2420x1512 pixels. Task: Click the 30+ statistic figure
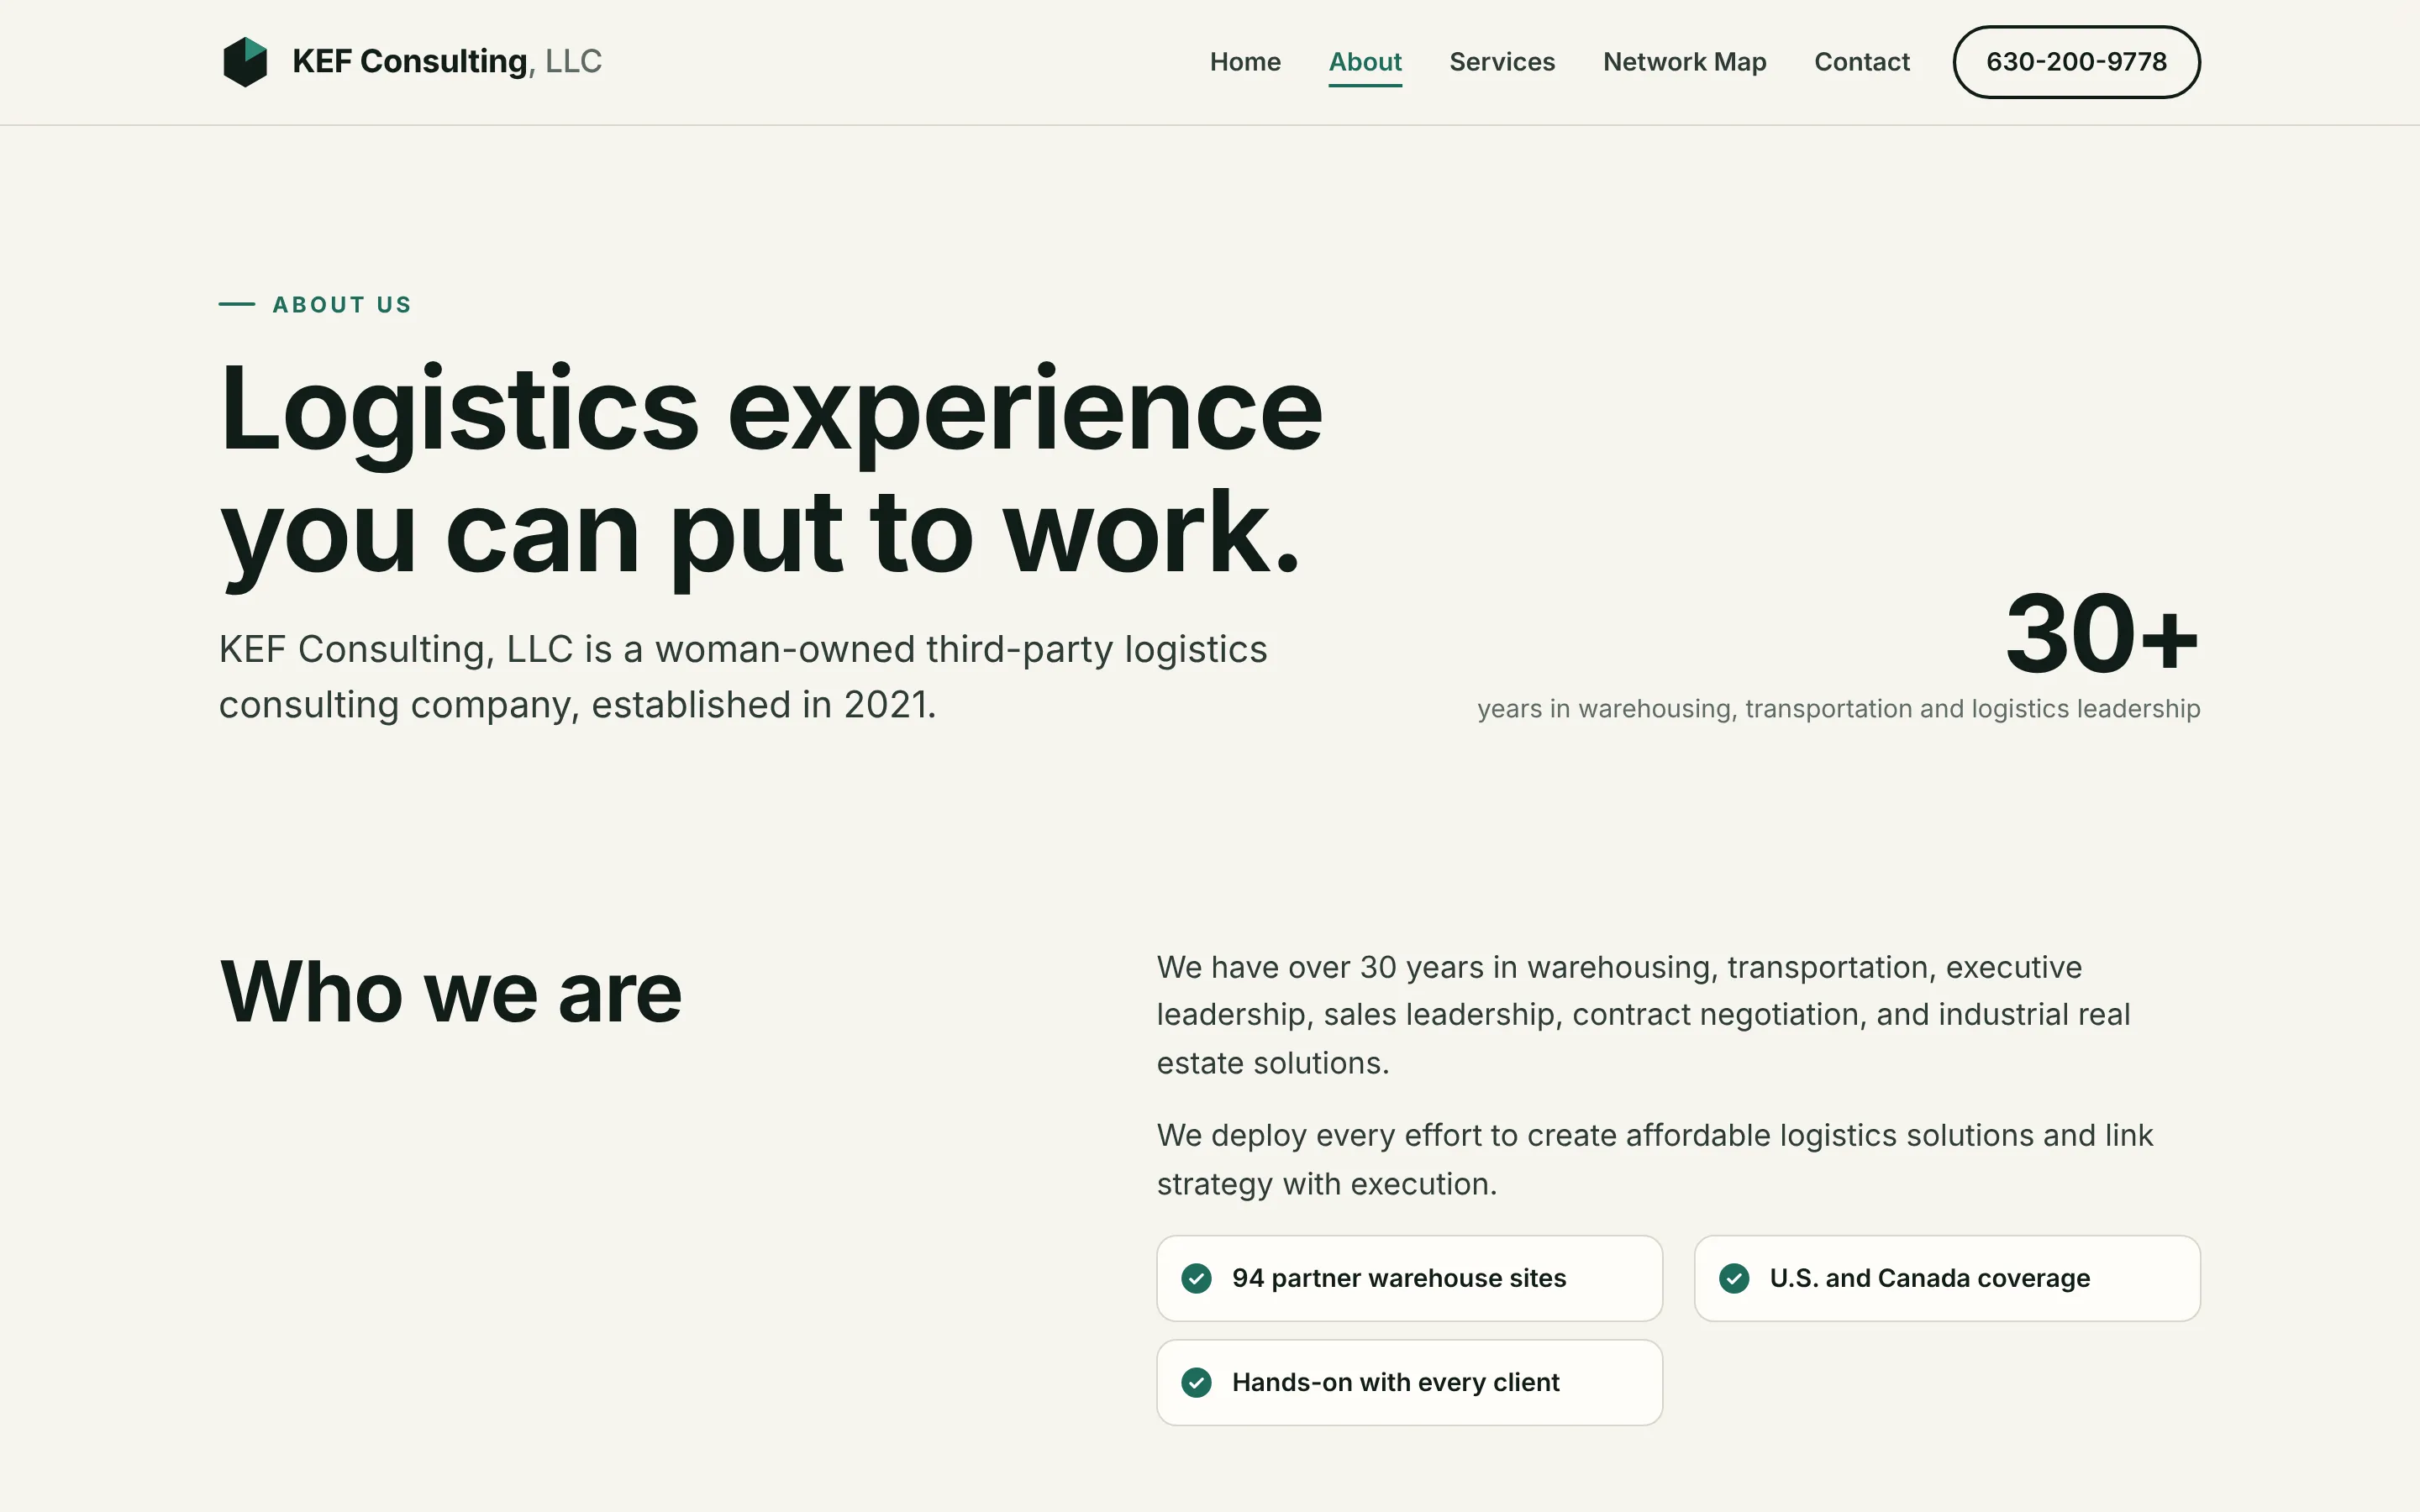2102,634
